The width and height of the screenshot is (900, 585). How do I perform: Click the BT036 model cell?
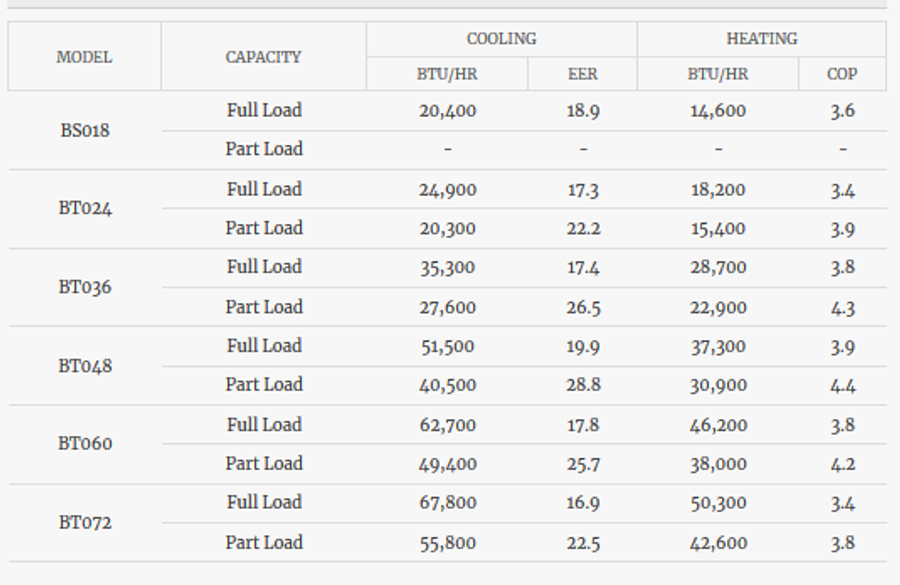point(85,287)
